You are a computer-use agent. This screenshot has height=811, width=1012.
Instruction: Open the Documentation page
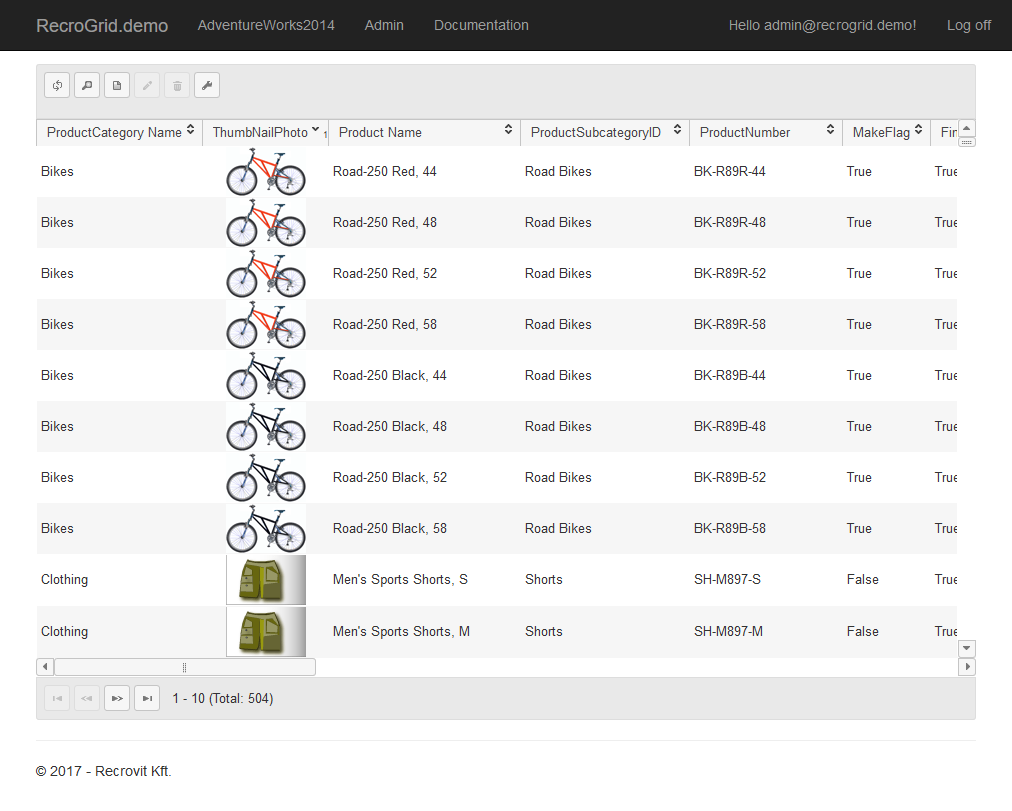481,25
